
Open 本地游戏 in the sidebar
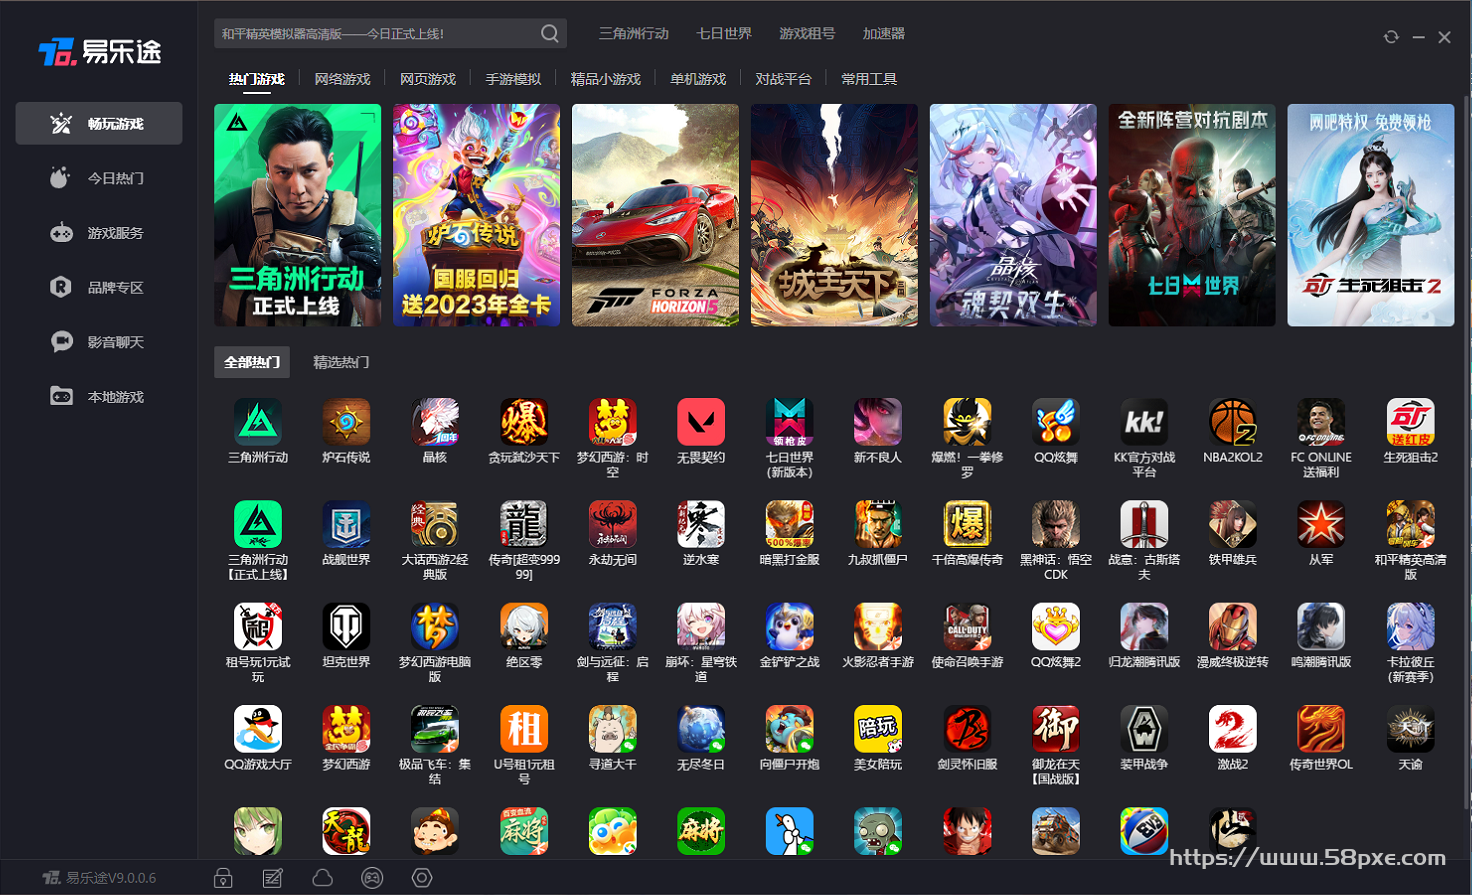[x=99, y=397]
